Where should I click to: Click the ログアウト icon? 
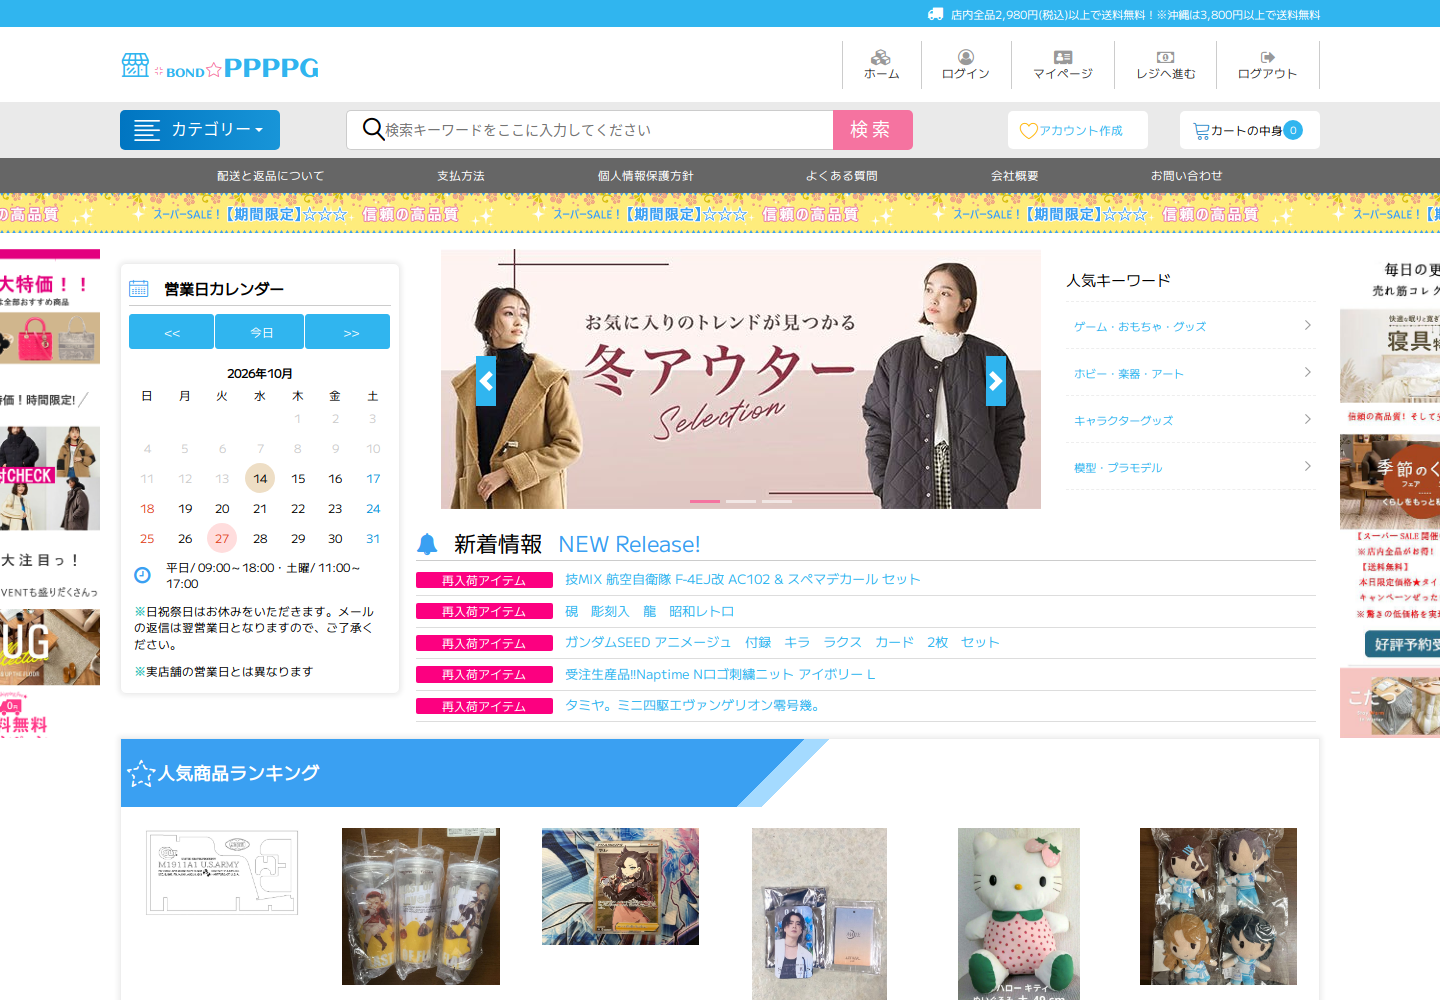[x=1267, y=65]
